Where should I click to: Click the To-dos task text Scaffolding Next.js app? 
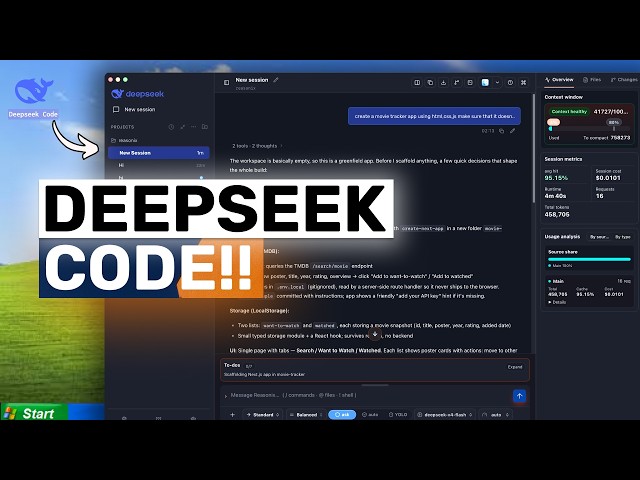click(264, 374)
